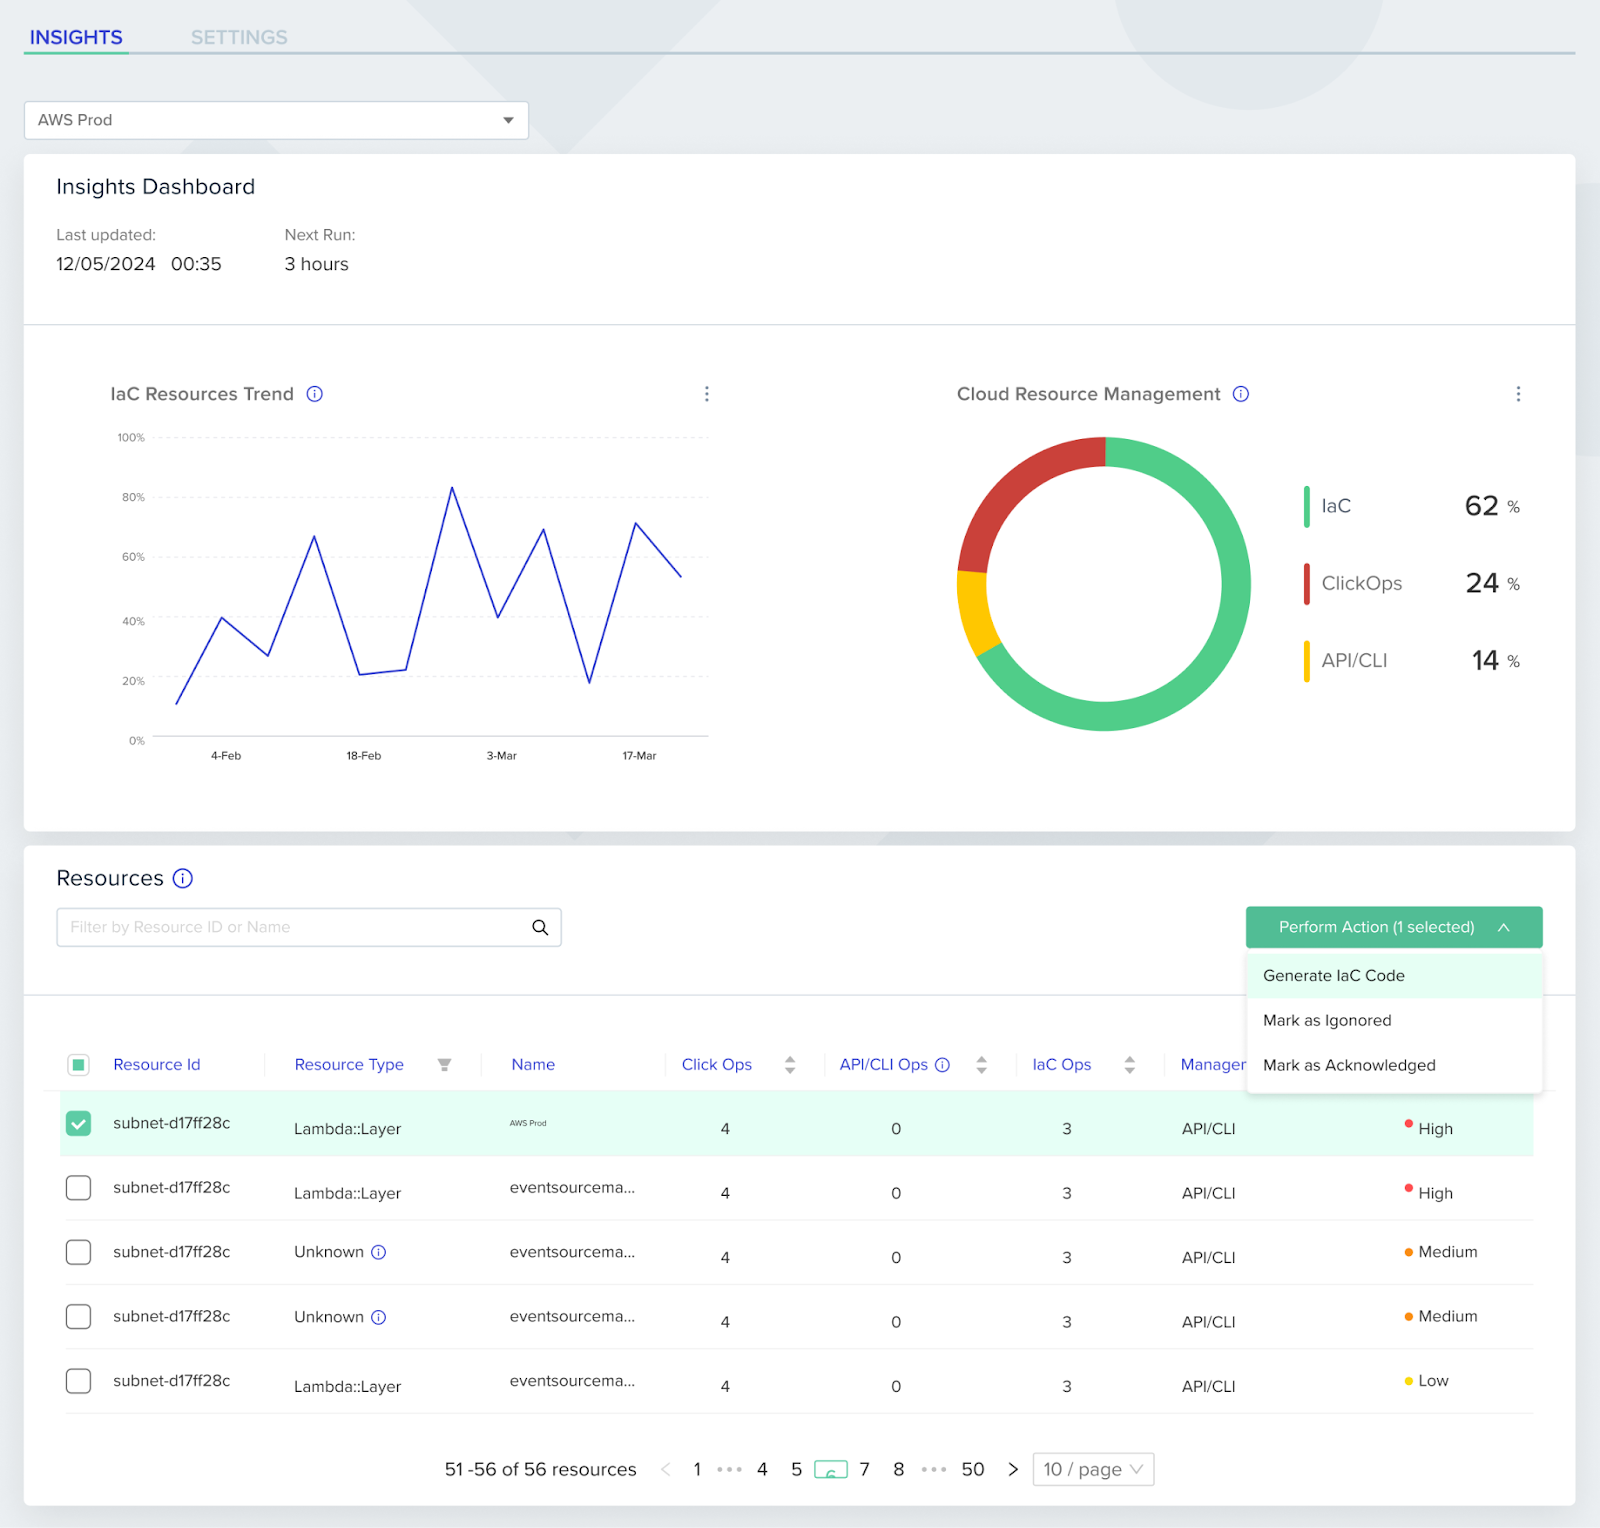Image resolution: width=1600 pixels, height=1528 pixels.
Task: Choose Generate IaC Code option
Action: (1394, 976)
